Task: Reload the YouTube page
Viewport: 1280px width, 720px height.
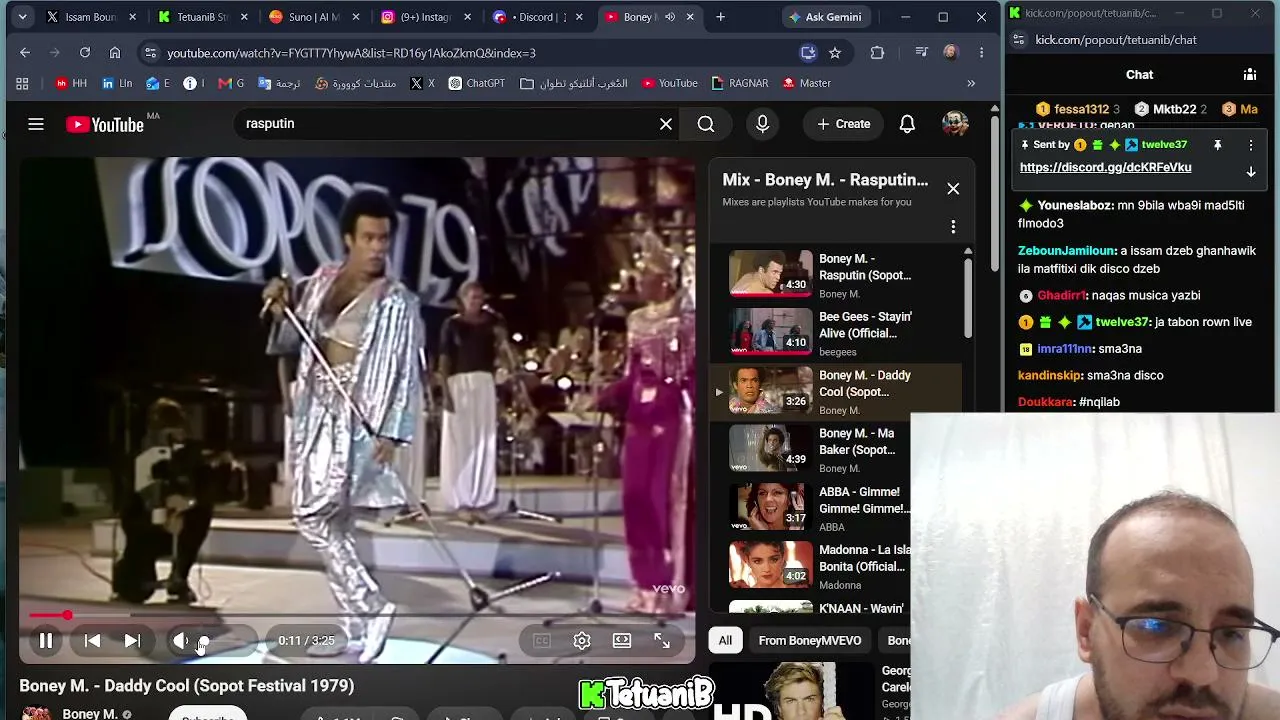Action: (x=85, y=53)
